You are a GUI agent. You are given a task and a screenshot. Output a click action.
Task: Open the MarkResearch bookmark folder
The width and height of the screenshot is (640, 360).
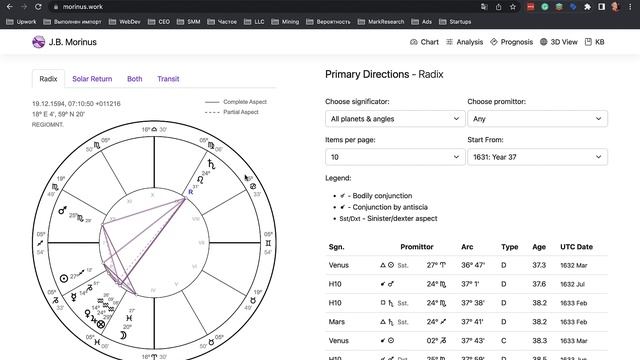click(381, 22)
